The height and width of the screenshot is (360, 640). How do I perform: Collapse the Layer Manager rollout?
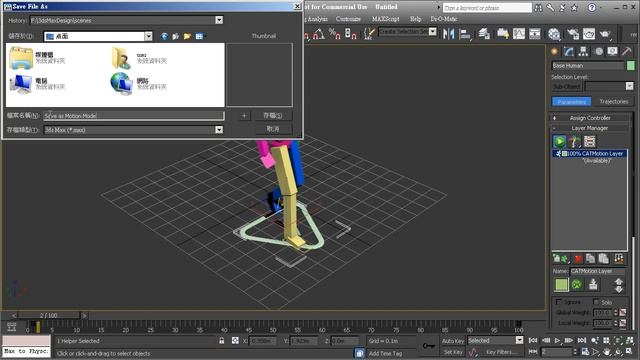coord(590,128)
